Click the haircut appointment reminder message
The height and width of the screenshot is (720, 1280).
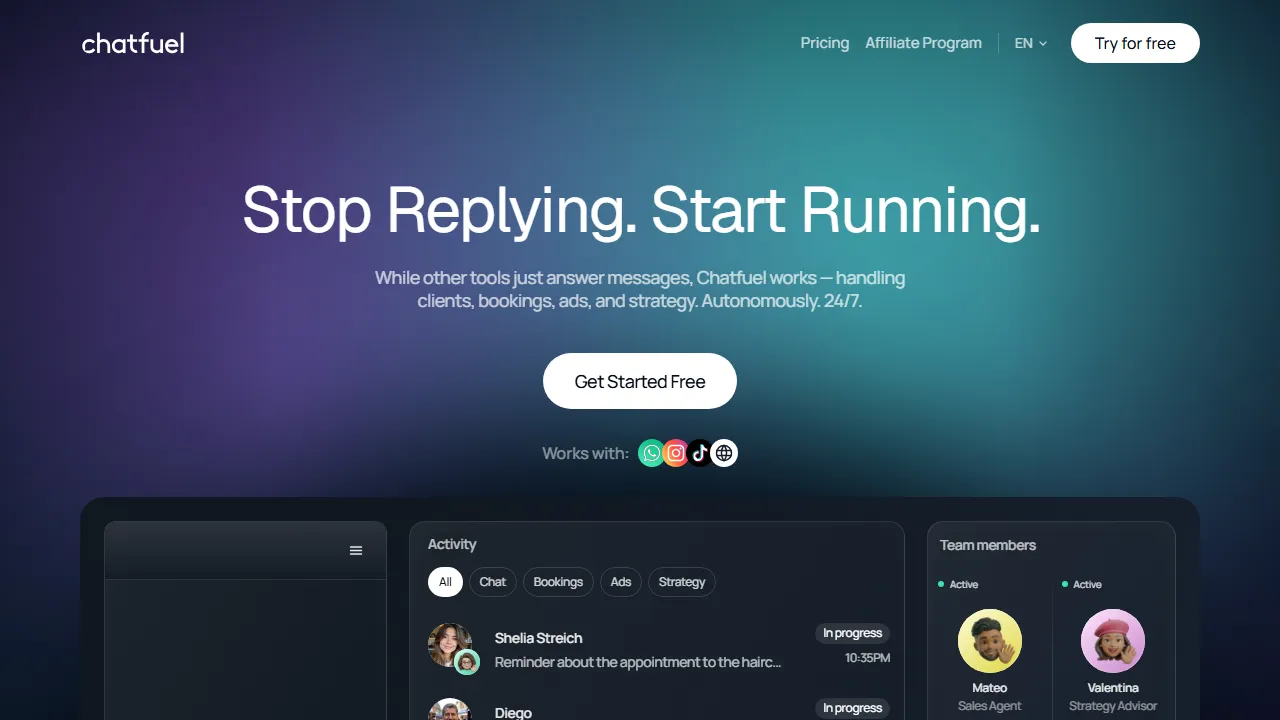638,662
